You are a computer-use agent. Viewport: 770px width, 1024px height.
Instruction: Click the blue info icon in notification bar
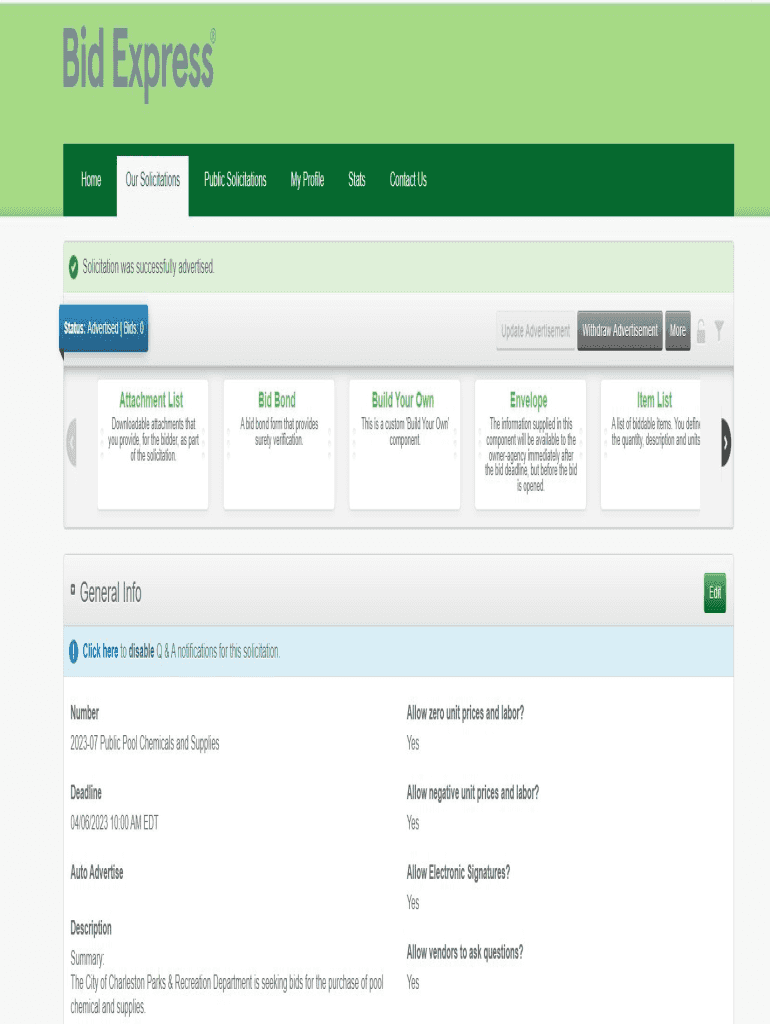73,651
